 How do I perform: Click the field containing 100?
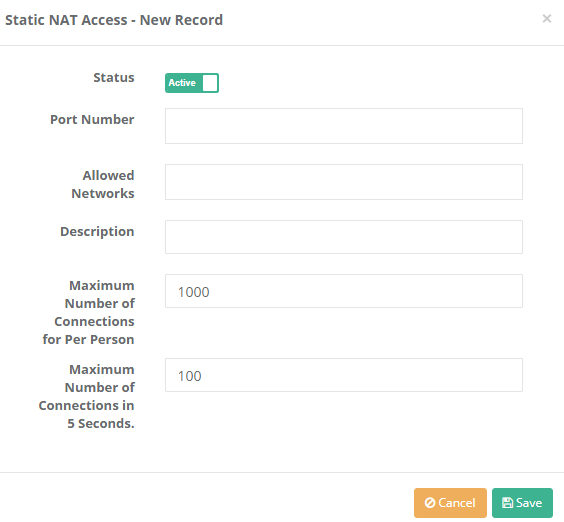(x=344, y=375)
